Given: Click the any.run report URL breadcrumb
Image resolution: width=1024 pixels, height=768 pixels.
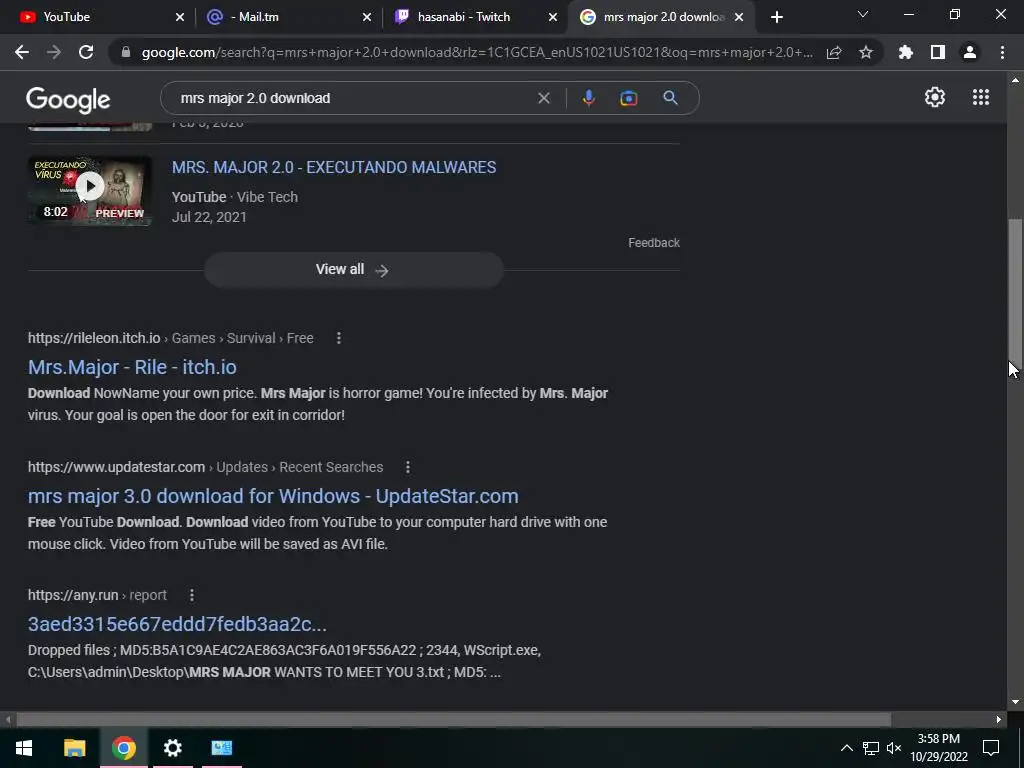Looking at the screenshot, I should (x=97, y=595).
